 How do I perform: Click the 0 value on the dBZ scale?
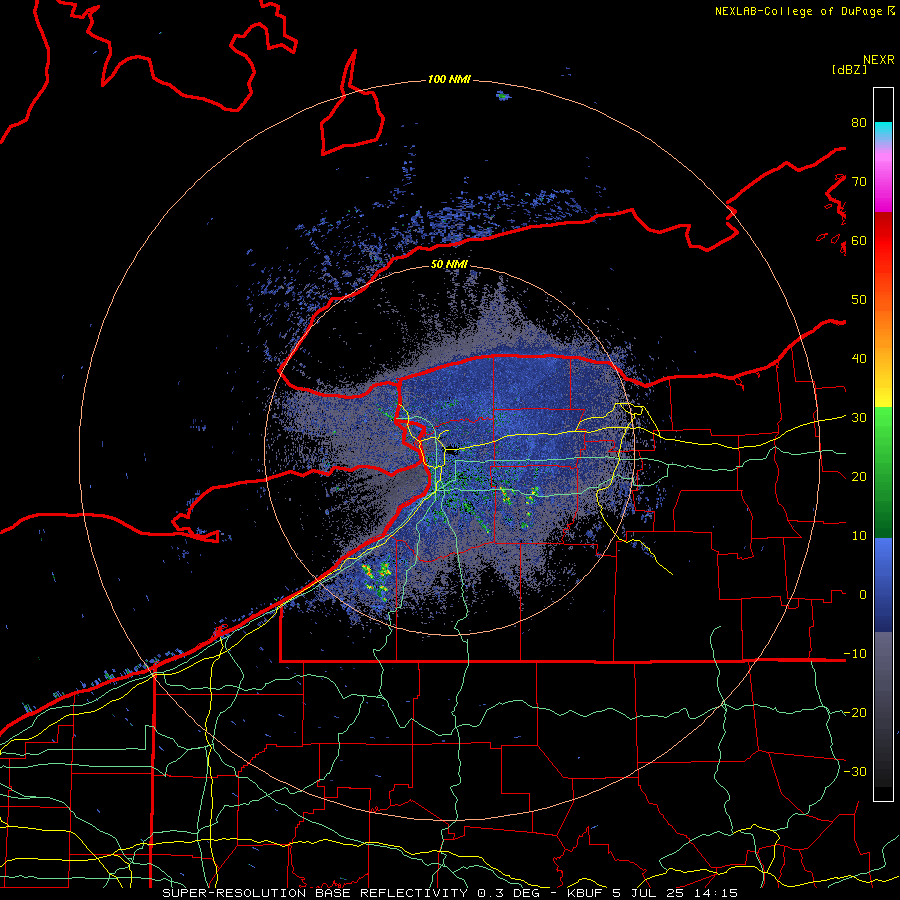pos(863,595)
